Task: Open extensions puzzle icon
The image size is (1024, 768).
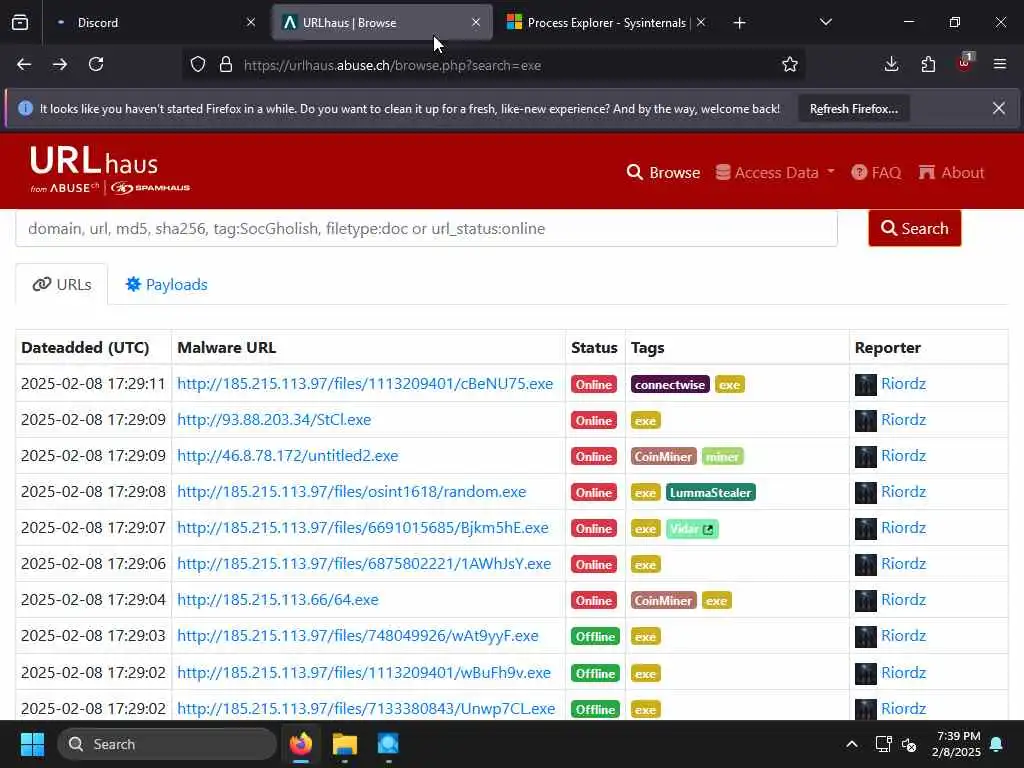Action: coord(928,65)
